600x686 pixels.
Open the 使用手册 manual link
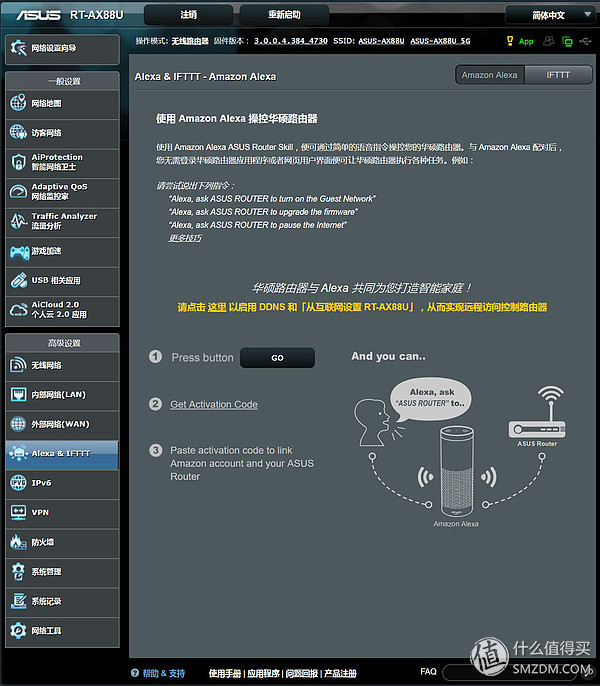pyautogui.click(x=225, y=673)
